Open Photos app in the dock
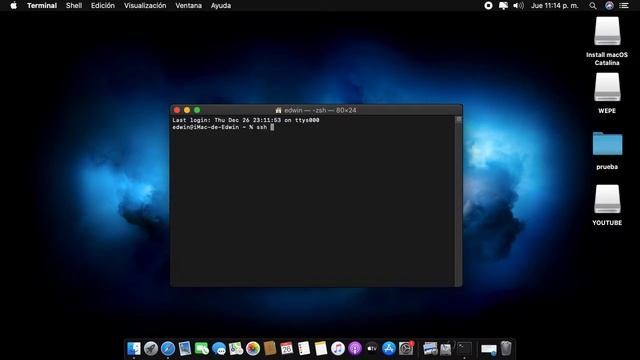 pyautogui.click(x=253, y=348)
